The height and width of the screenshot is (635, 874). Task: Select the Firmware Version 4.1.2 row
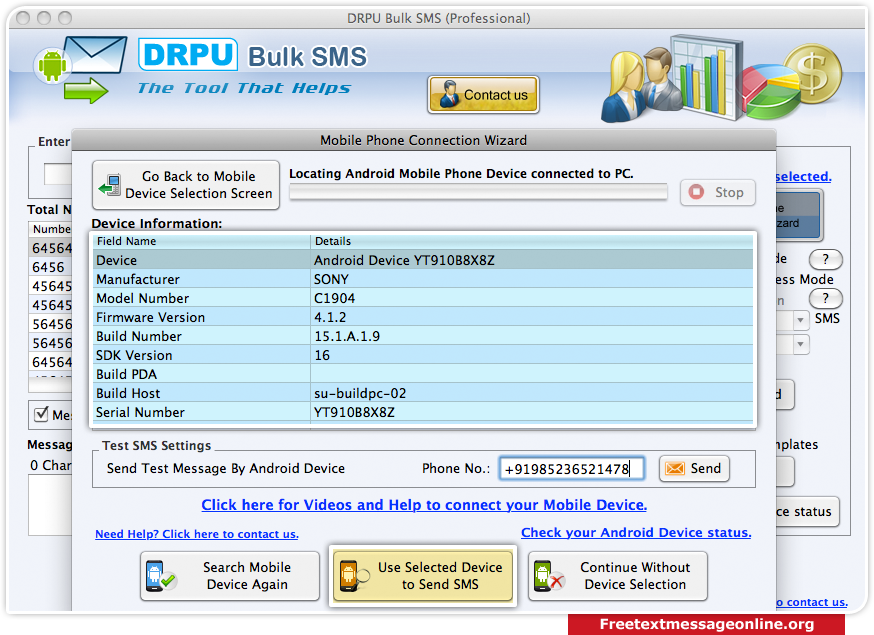tap(423, 317)
